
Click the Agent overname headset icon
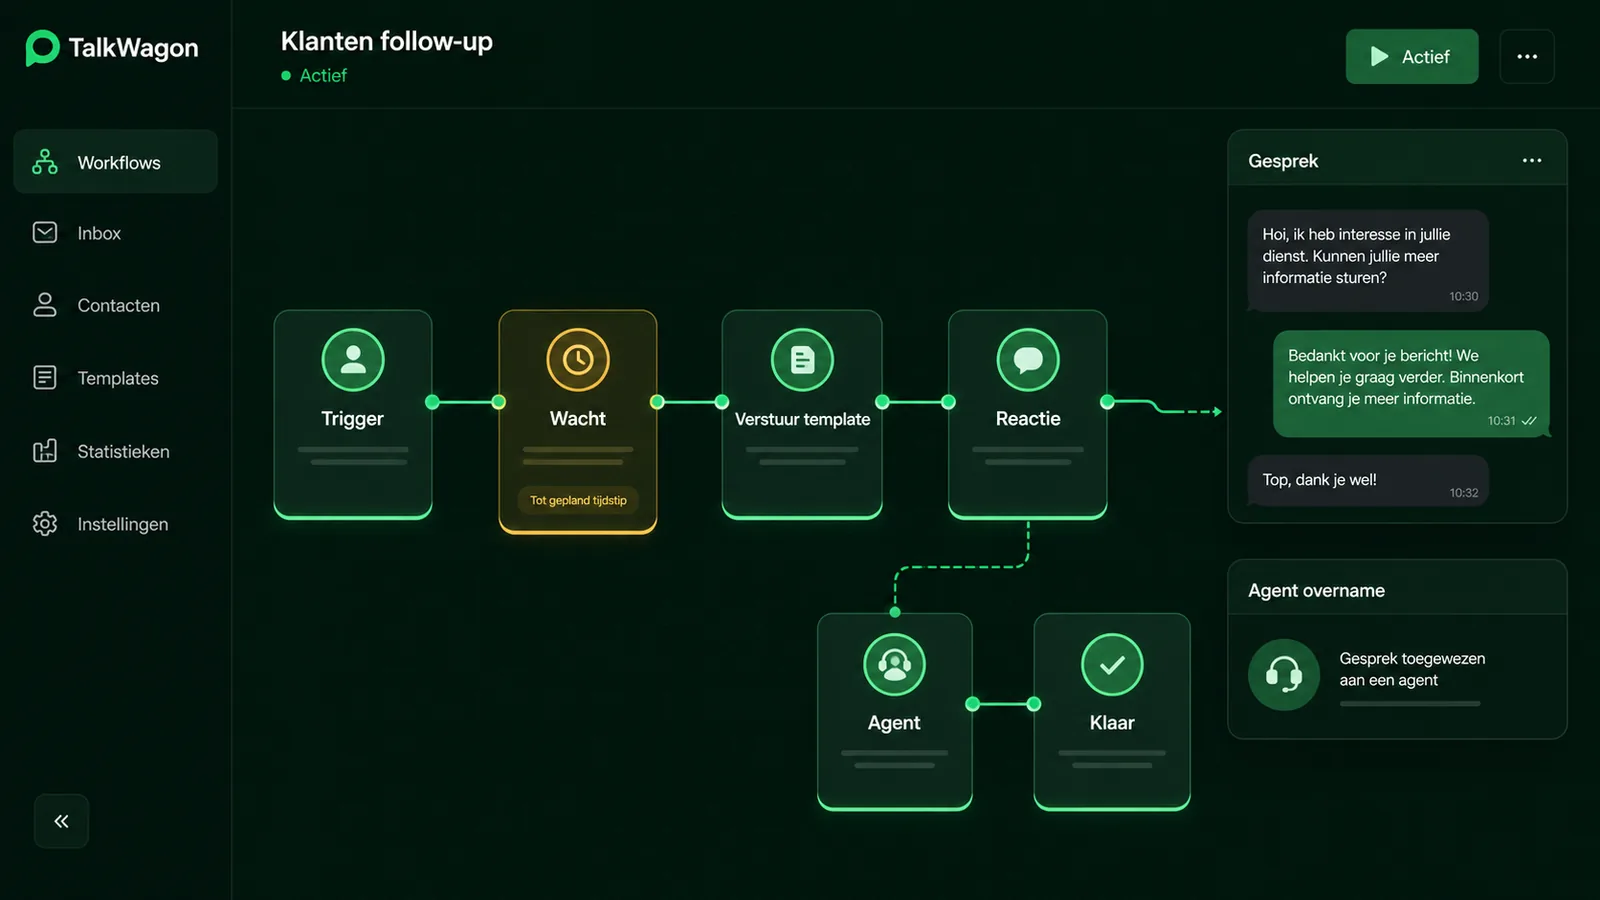[1284, 675]
